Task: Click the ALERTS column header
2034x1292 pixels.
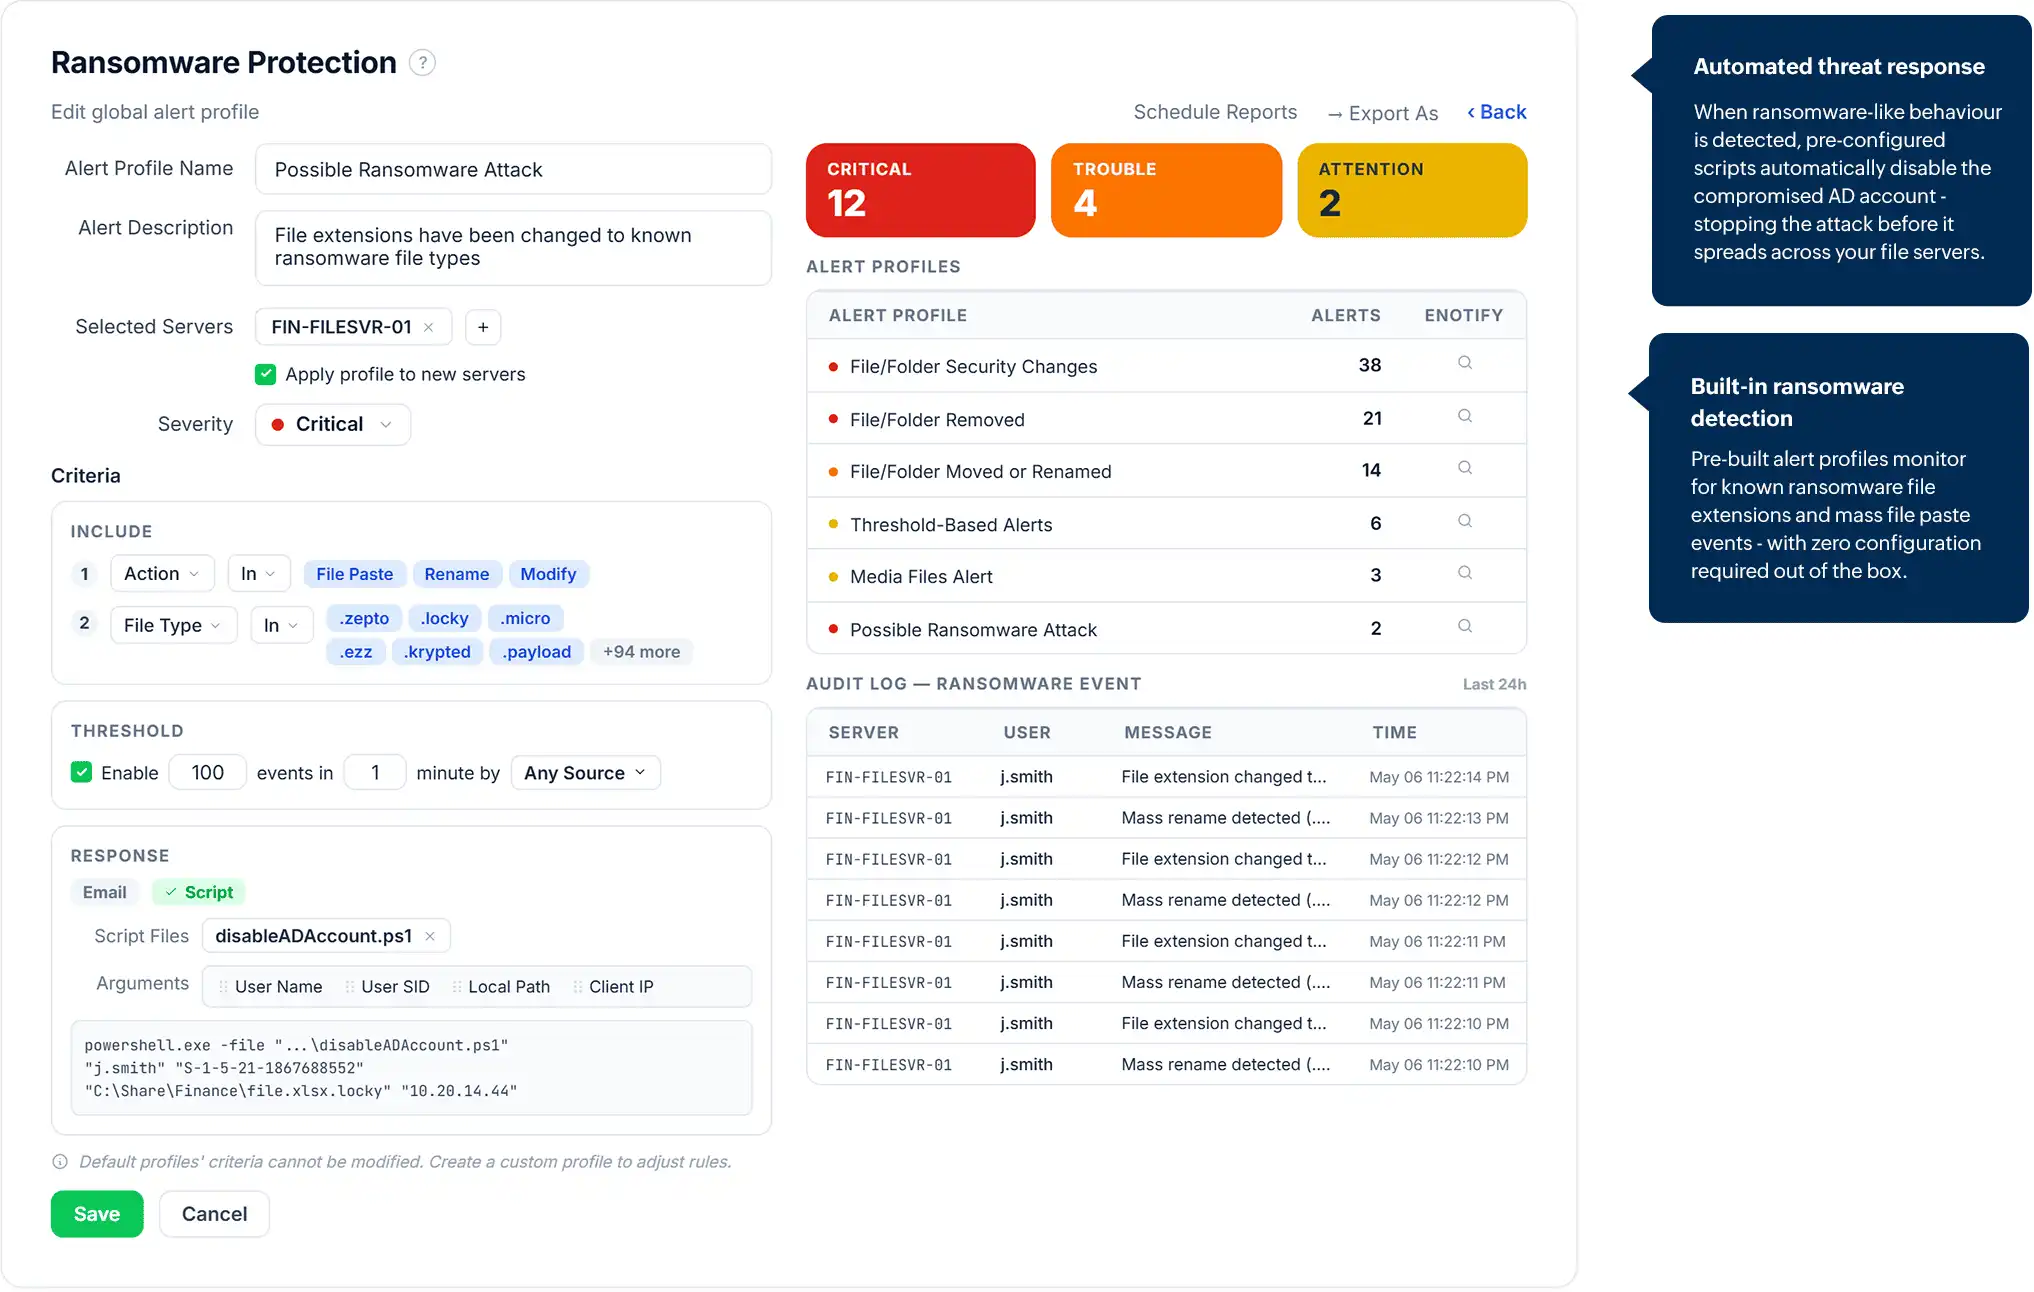Action: [x=1345, y=315]
